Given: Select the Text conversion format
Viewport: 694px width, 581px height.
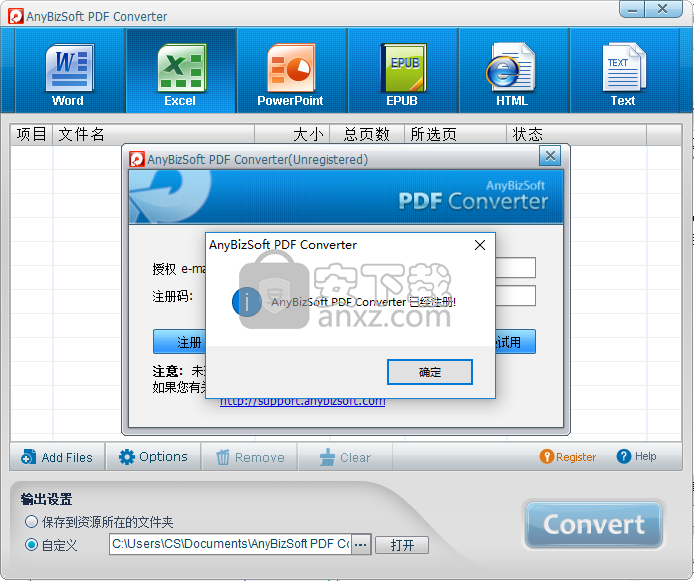Looking at the screenshot, I should tap(624, 69).
